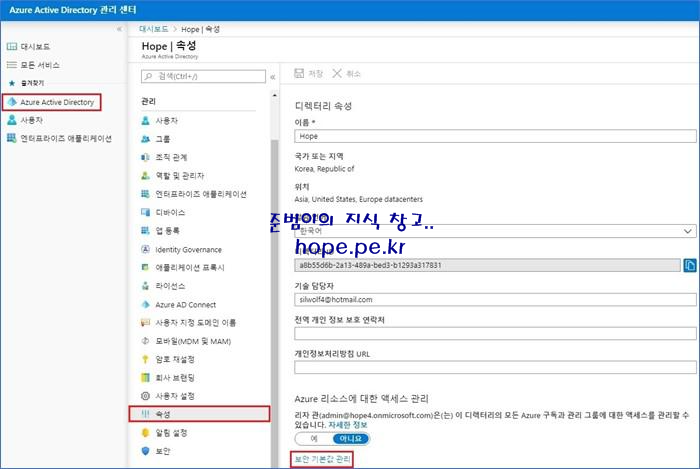Open 사용자 in the 관리 menu
Viewport: 700px width, 469px height.
coord(160,120)
